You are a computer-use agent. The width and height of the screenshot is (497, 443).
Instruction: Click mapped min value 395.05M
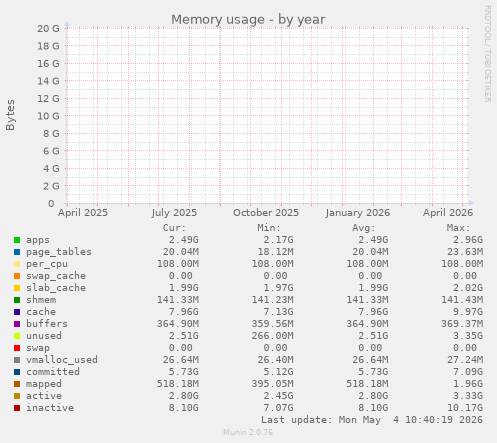click(x=272, y=384)
